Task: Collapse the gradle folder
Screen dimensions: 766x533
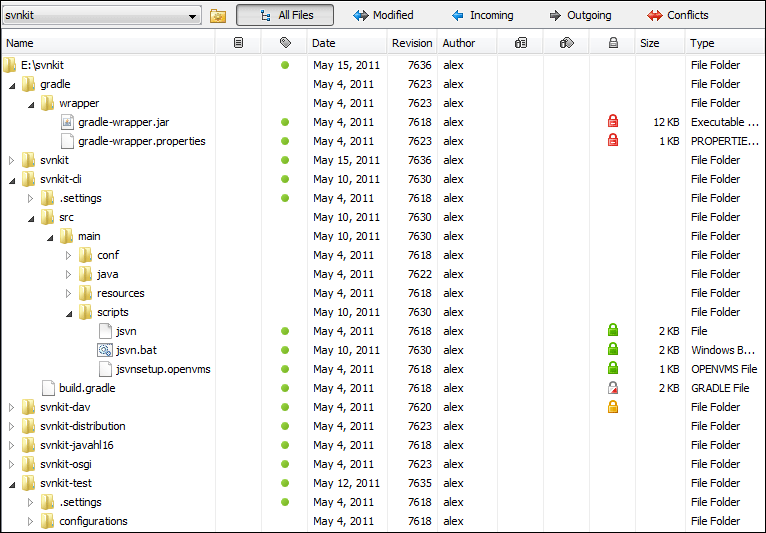Action: tap(12, 85)
